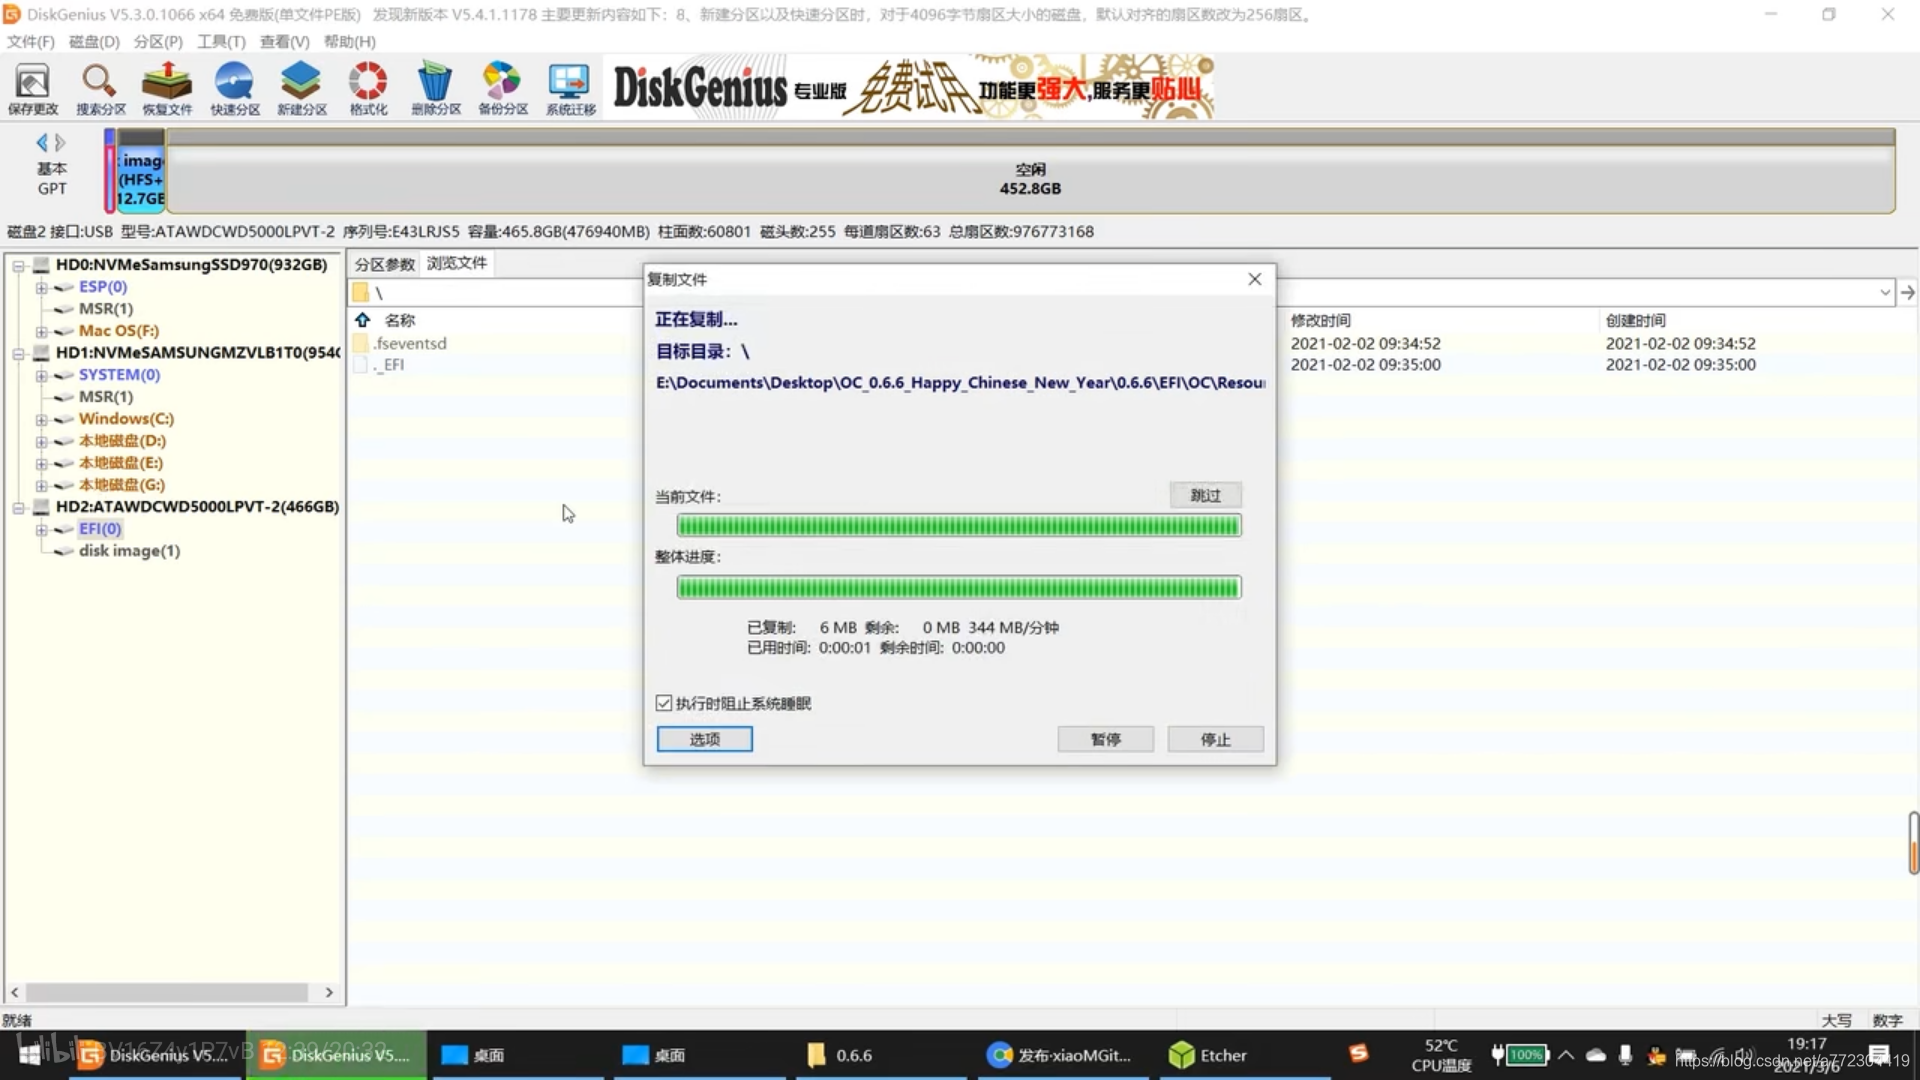
Task: Open the Quick Partition (快速分区) tool
Action: point(235,88)
